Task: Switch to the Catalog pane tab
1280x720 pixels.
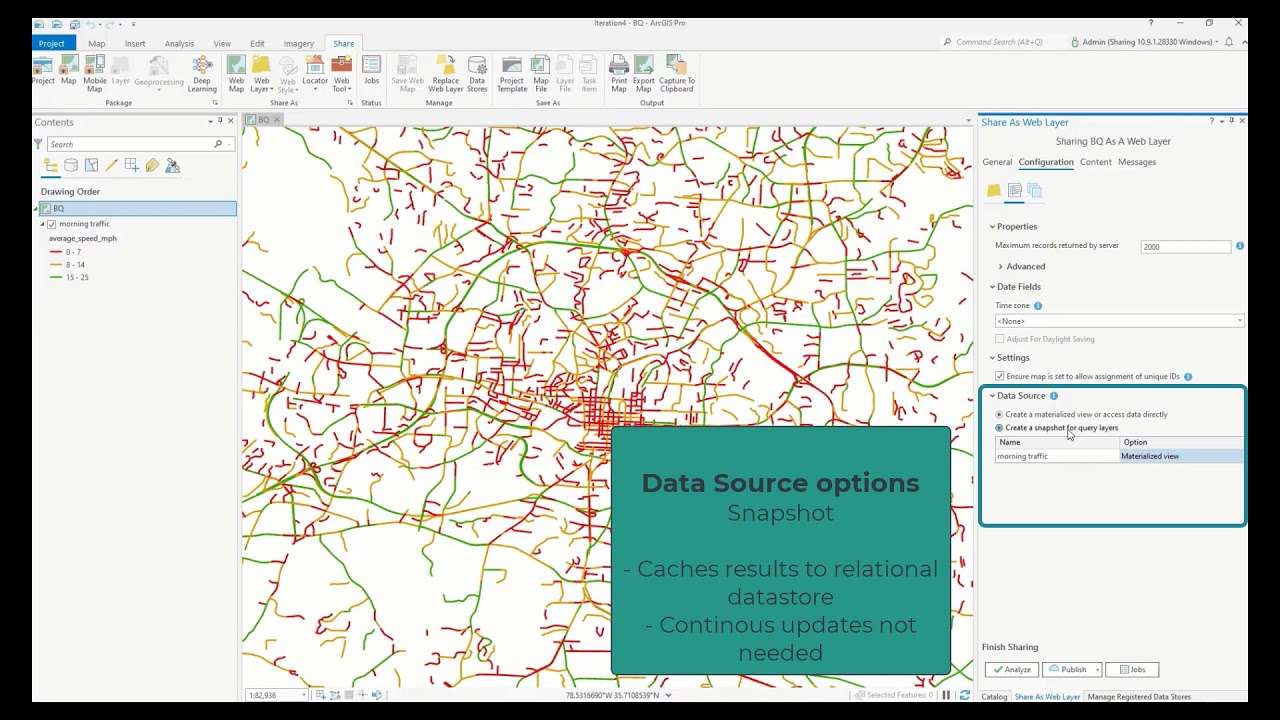Action: coord(994,697)
